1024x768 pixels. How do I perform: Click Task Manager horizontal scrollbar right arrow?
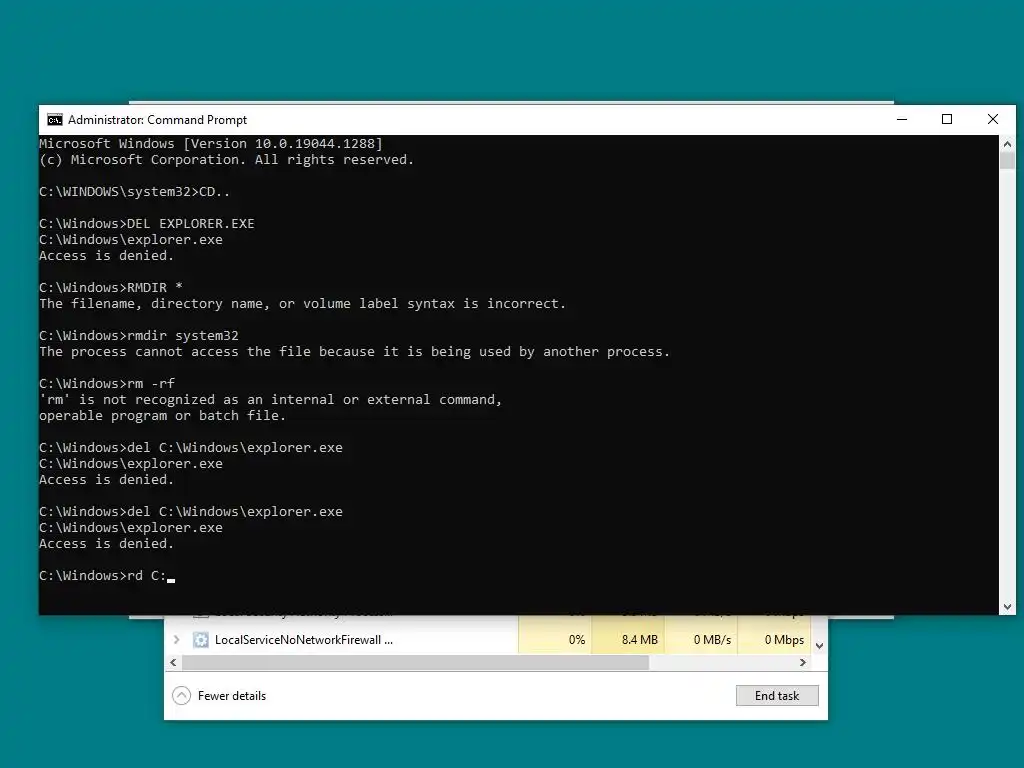[803, 662]
